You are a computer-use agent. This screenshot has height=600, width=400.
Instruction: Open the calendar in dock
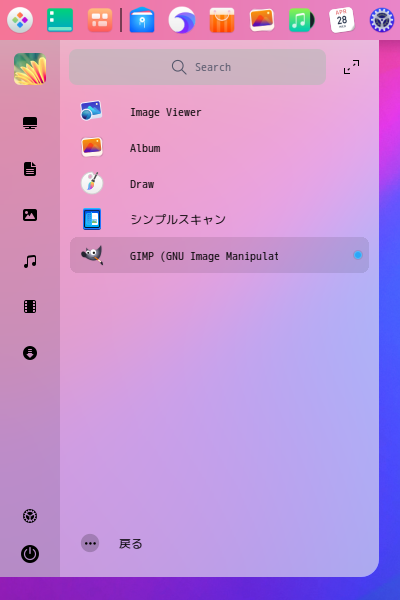(341, 20)
